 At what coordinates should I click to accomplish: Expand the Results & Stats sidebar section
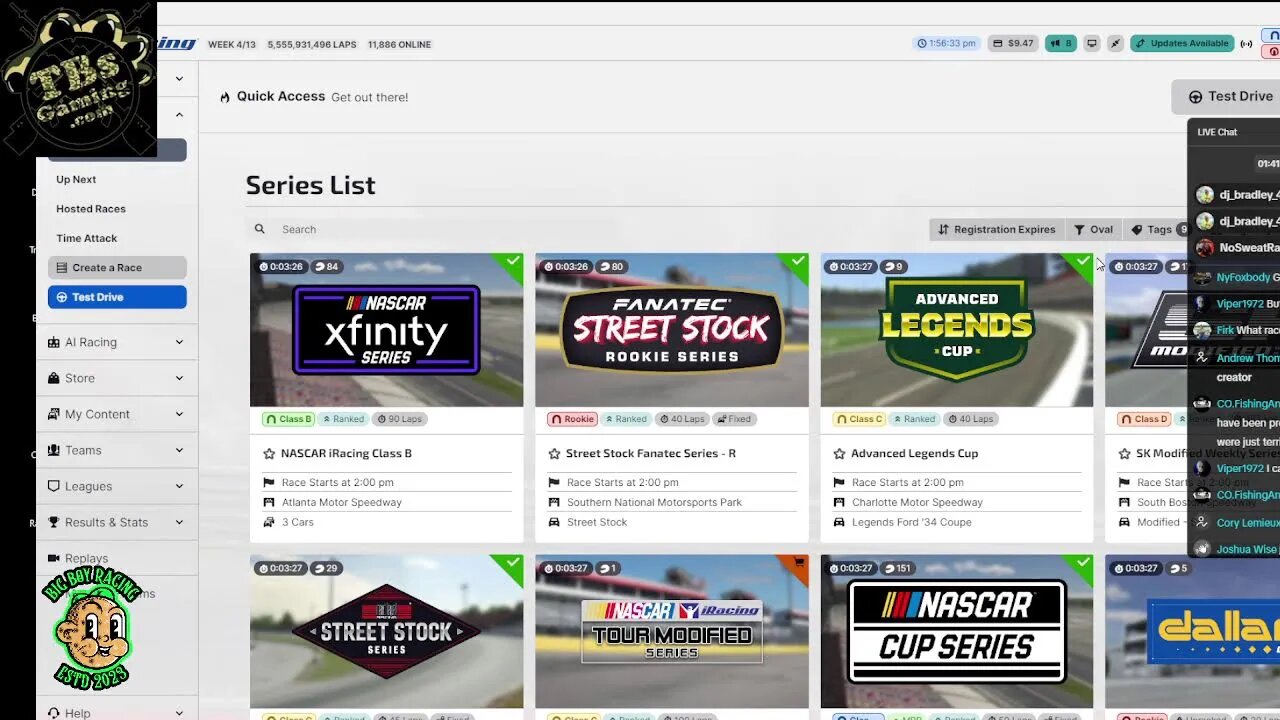pyautogui.click(x=116, y=522)
